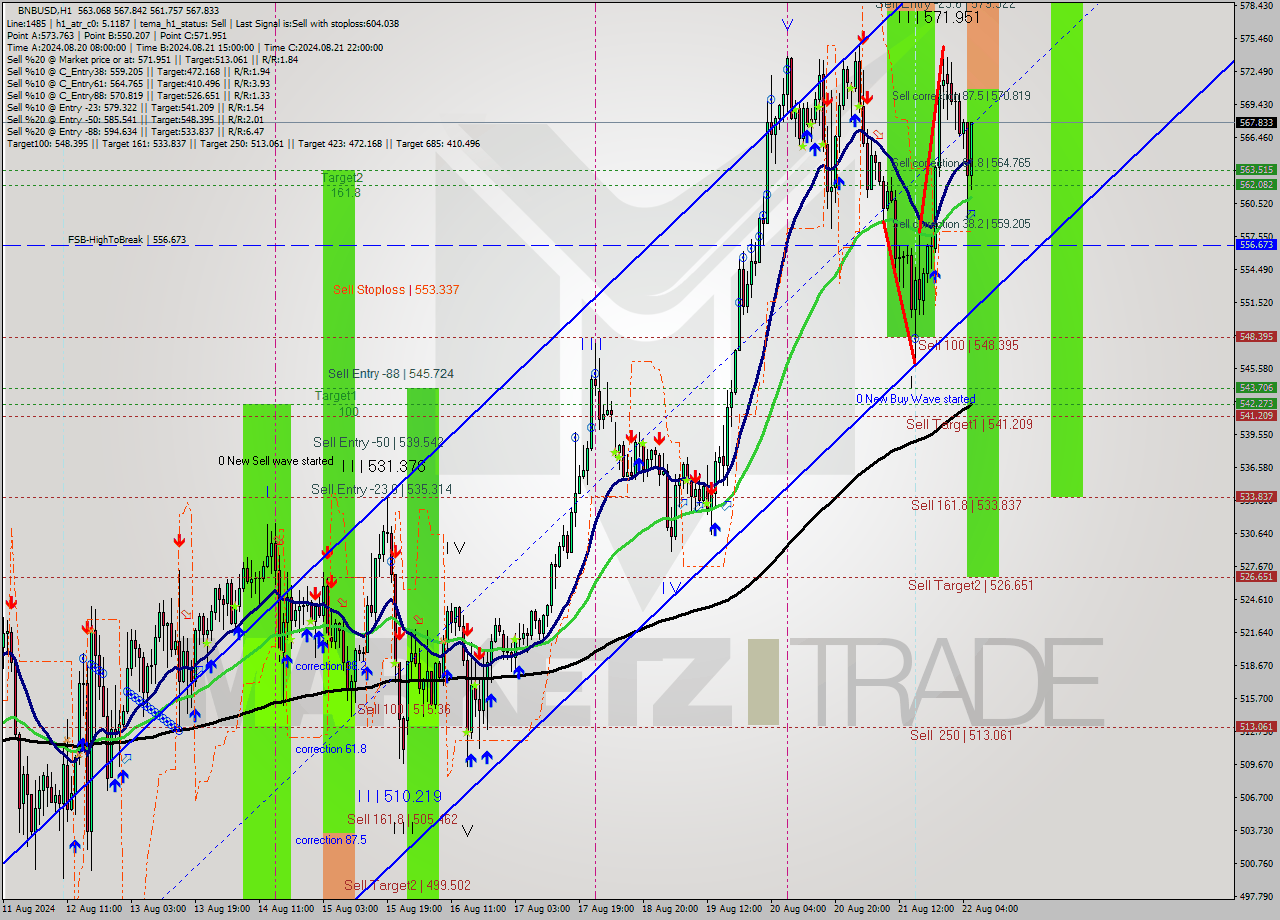Select the 'Sell 161.8 | 533.837' label
The image size is (1280, 920).
click(x=966, y=505)
